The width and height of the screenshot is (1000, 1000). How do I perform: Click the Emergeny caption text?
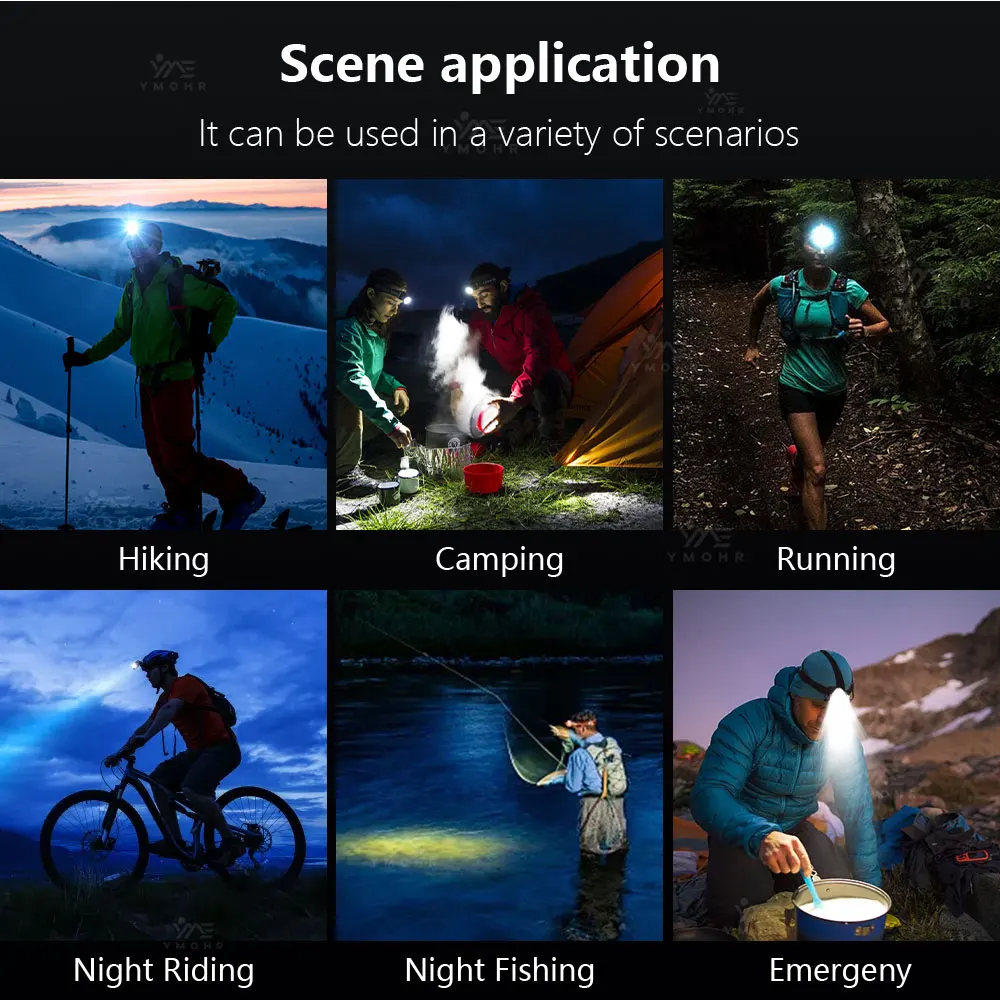(841, 971)
